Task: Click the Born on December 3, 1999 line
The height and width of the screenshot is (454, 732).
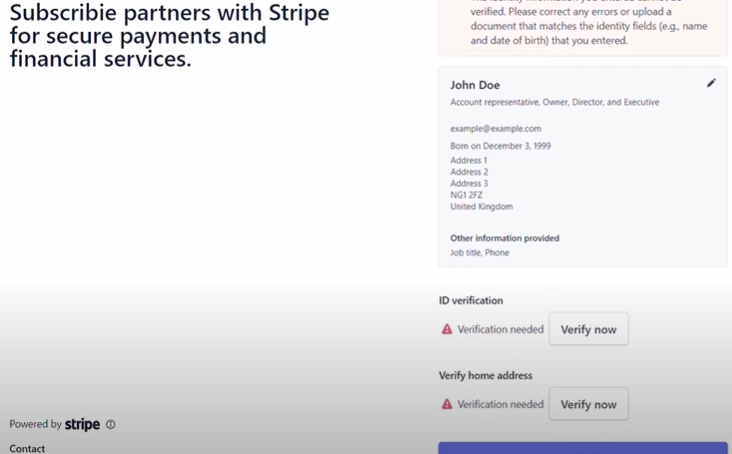Action: coord(500,146)
